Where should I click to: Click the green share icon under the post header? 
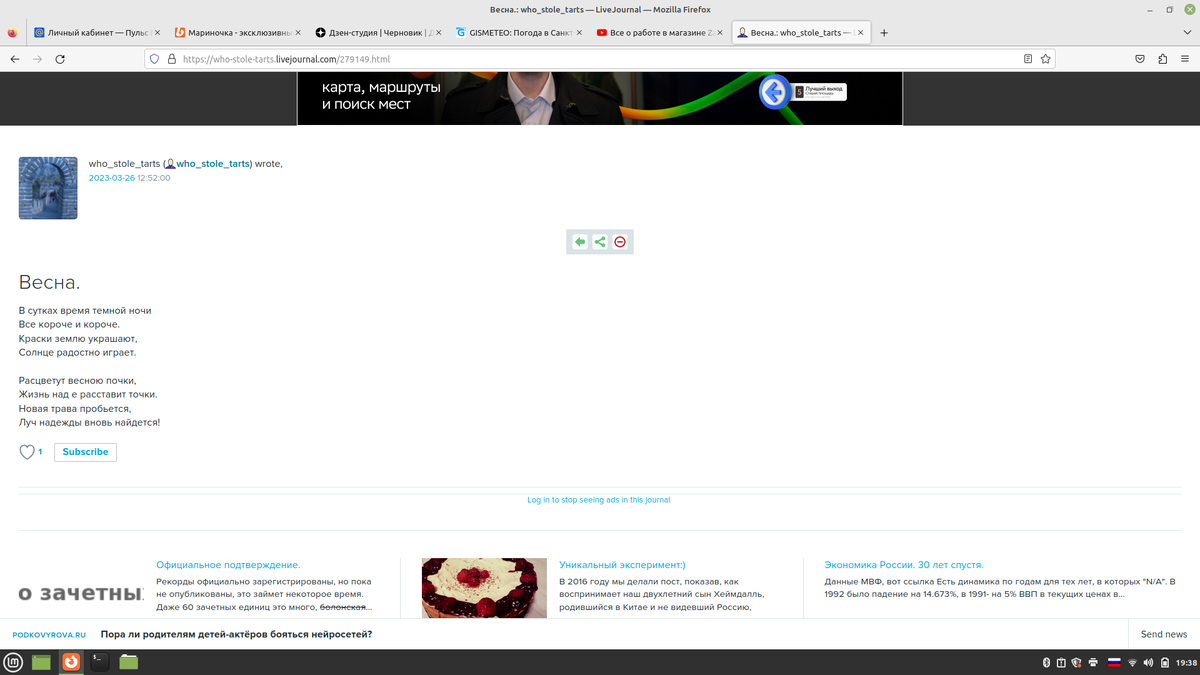click(600, 242)
